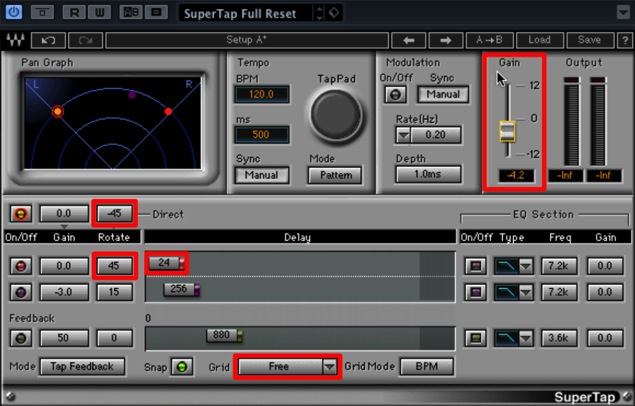Click the Modulation Sync Manual button
The height and width of the screenshot is (406, 635).
pos(443,94)
